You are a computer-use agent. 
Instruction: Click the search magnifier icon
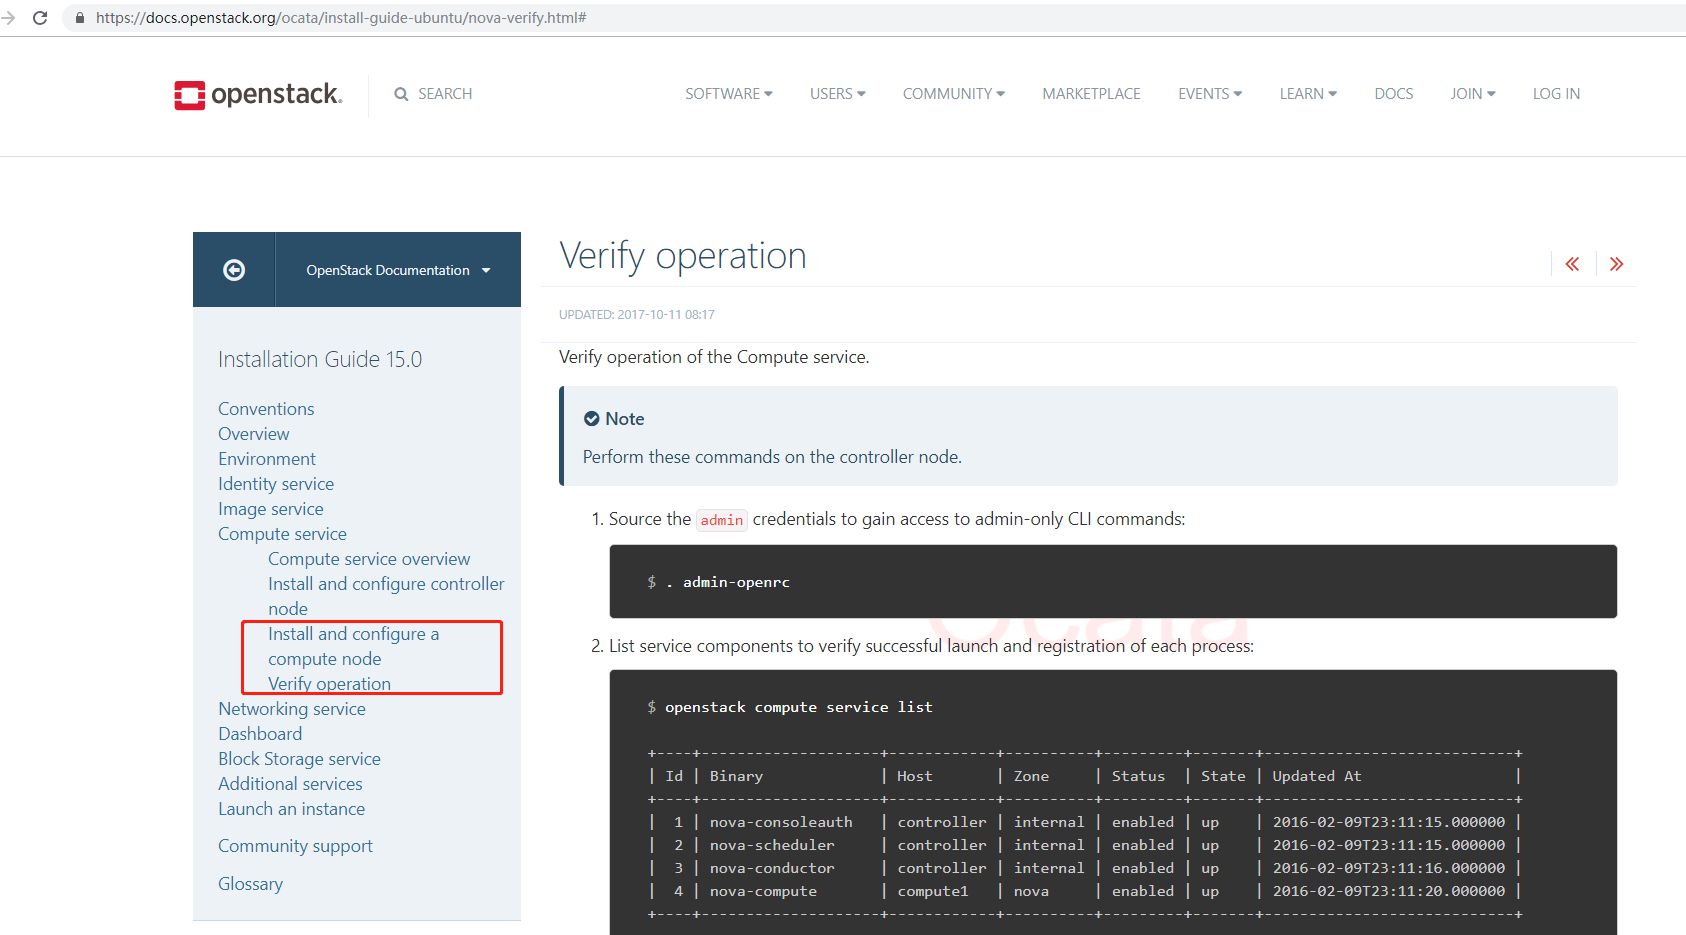(403, 93)
